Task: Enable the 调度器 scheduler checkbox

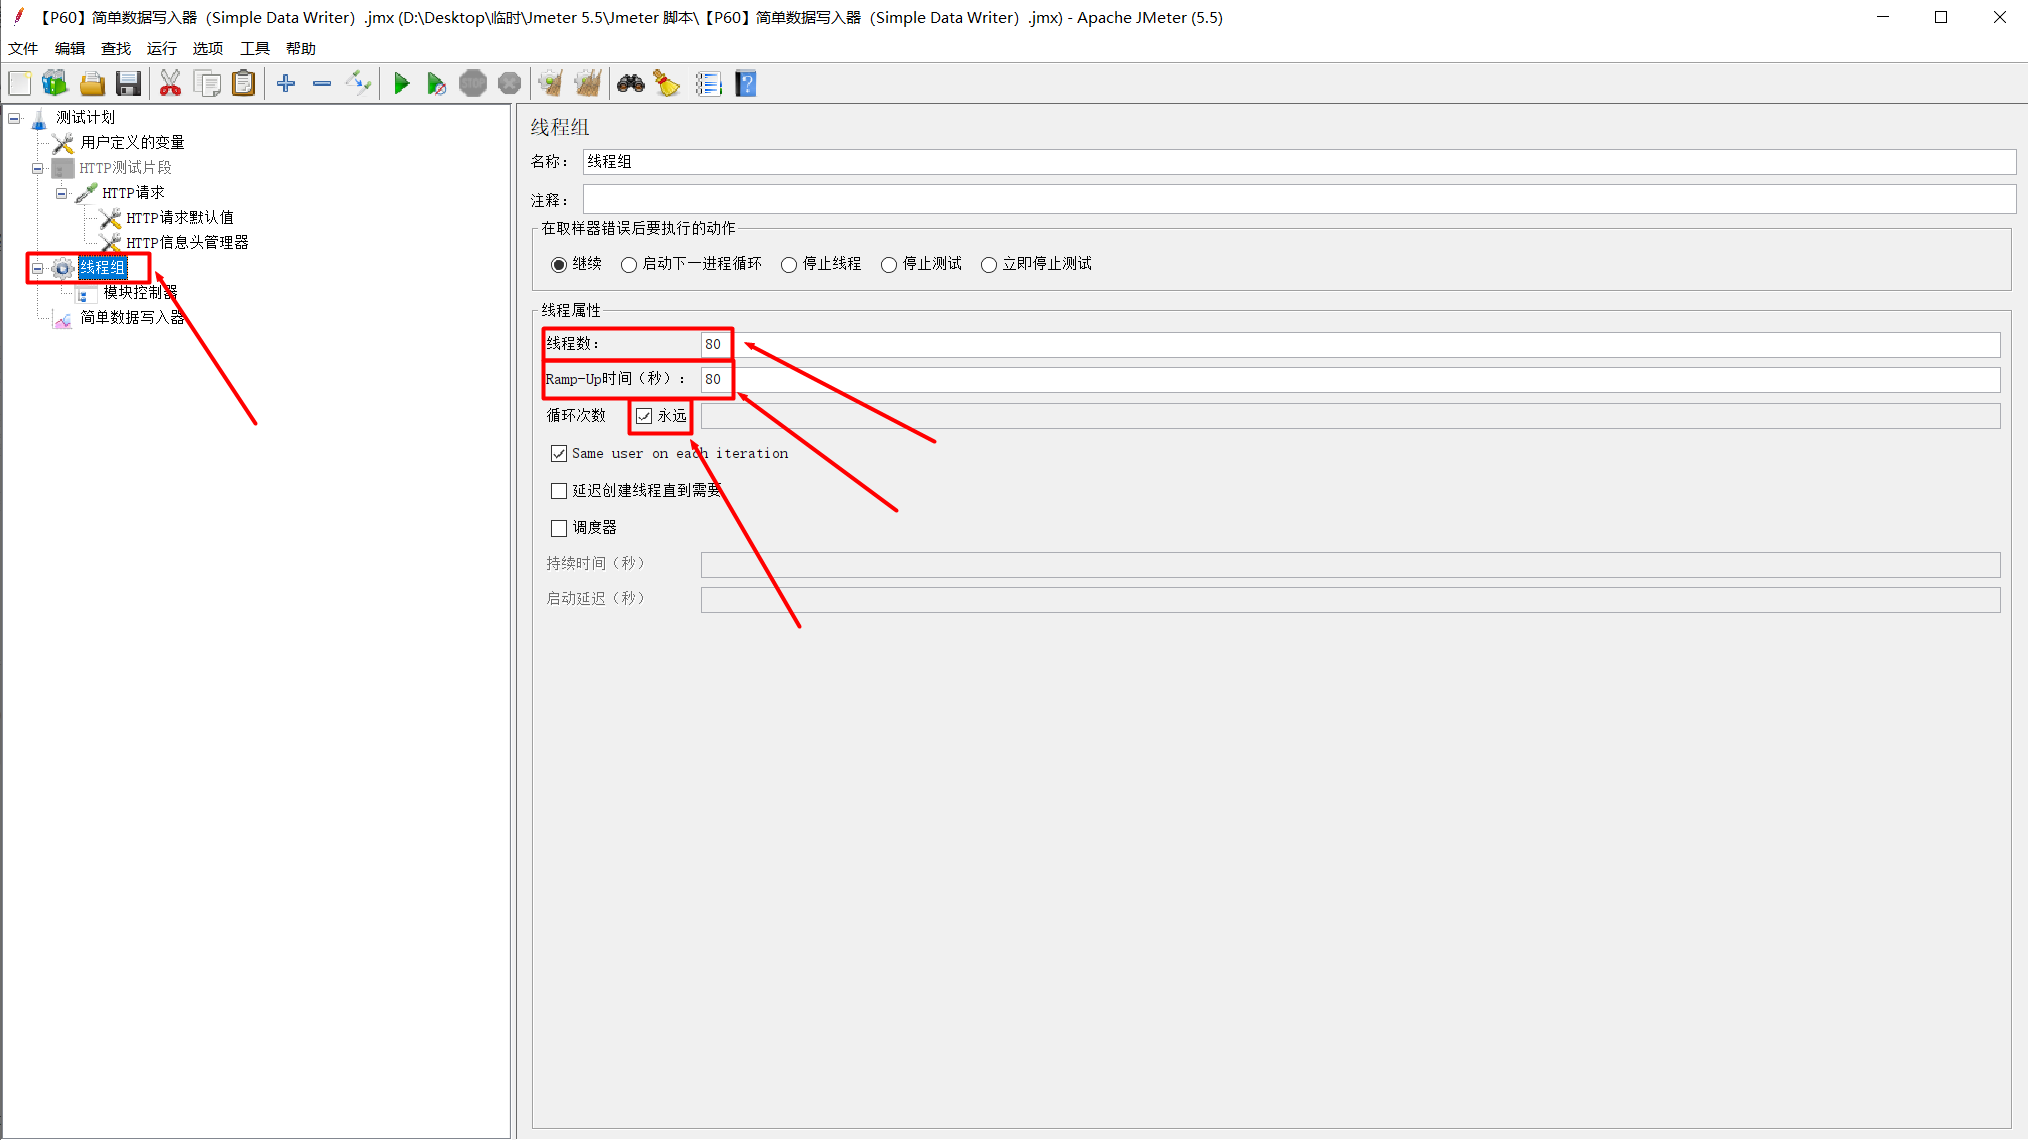Action: click(x=559, y=528)
